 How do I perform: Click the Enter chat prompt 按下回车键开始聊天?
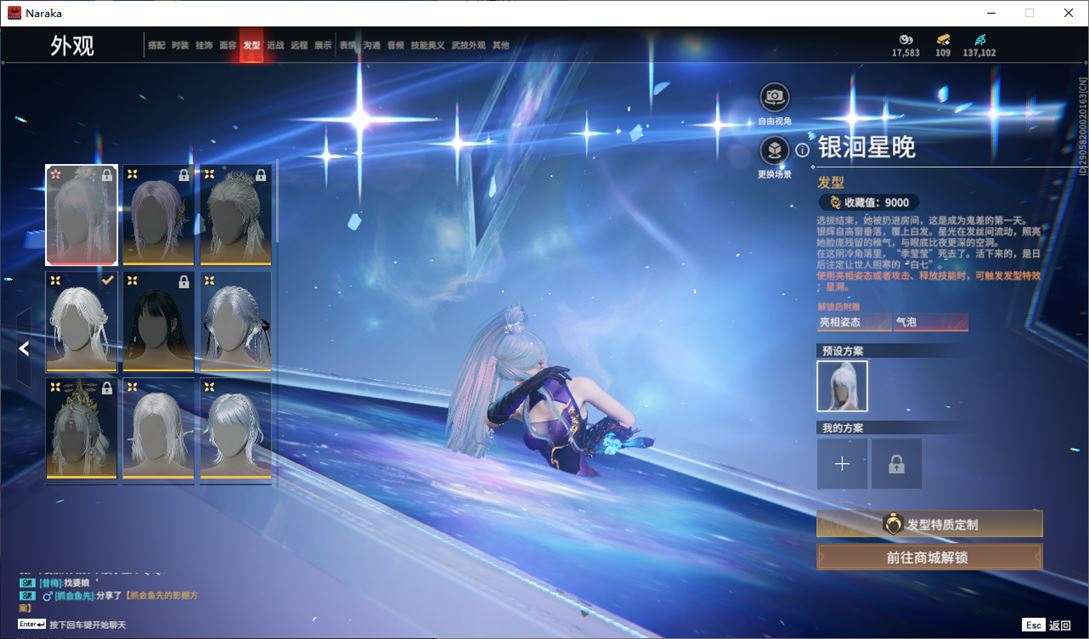pyautogui.click(x=72, y=624)
